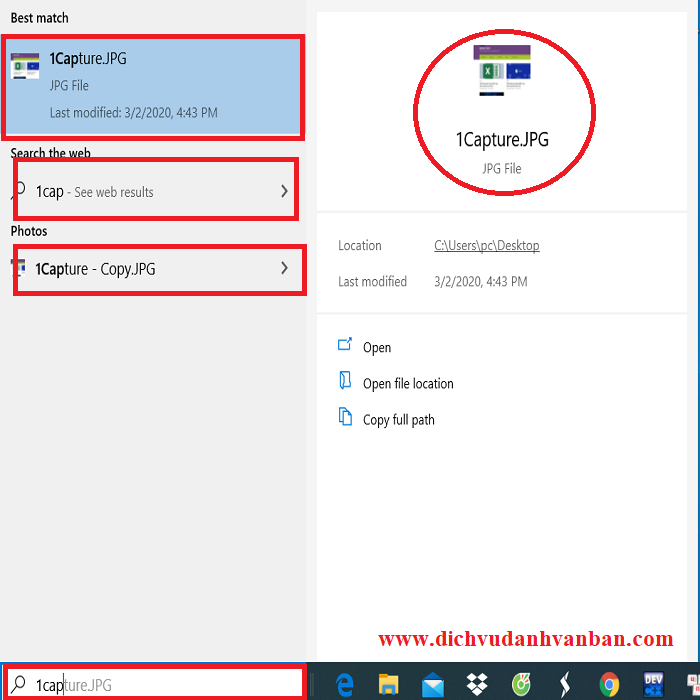This screenshot has width=700, height=700.
Task: Open the C:\Users\pc\Desktop location link
Action: click(x=487, y=245)
